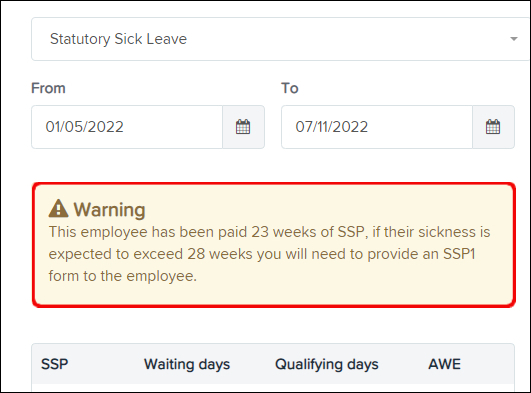Viewport: 531px width, 393px height.
Task: Click the SSP column header
Action: click(55, 364)
